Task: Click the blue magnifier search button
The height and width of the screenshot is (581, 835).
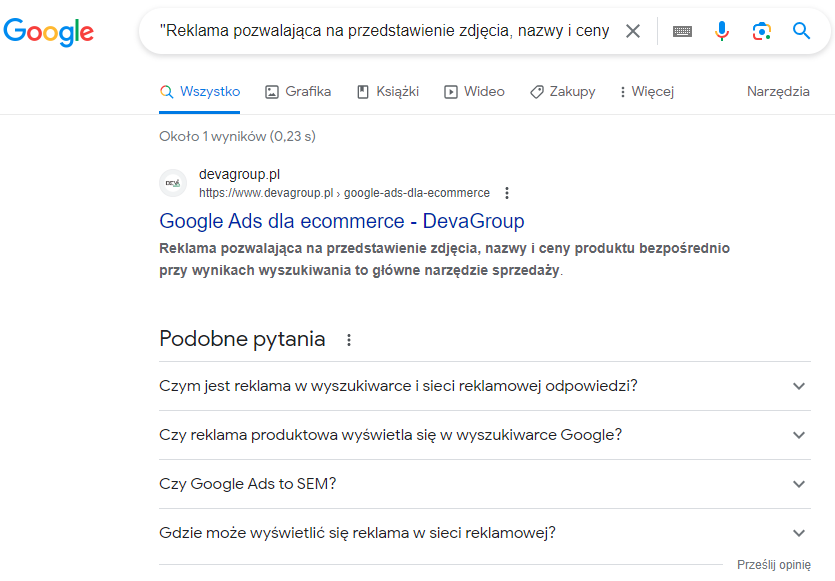Action: pos(801,31)
